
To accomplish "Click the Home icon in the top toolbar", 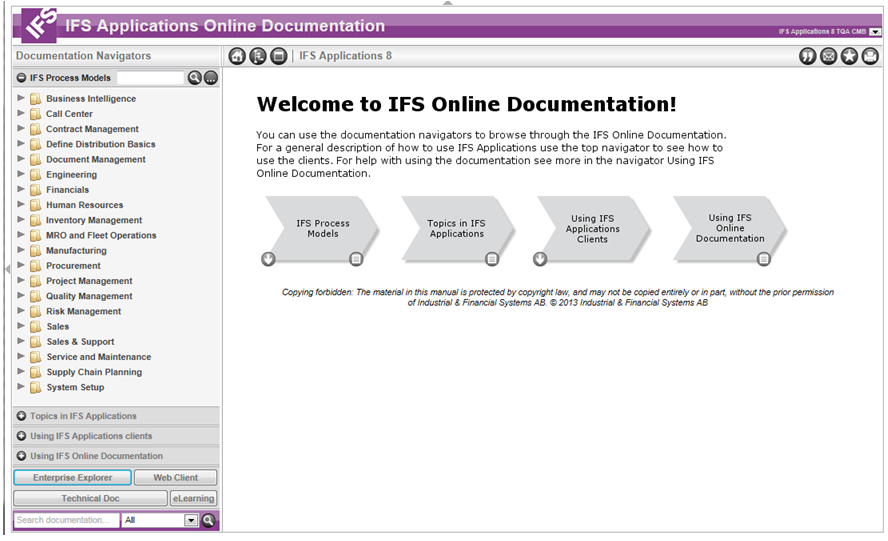I will coord(237,56).
